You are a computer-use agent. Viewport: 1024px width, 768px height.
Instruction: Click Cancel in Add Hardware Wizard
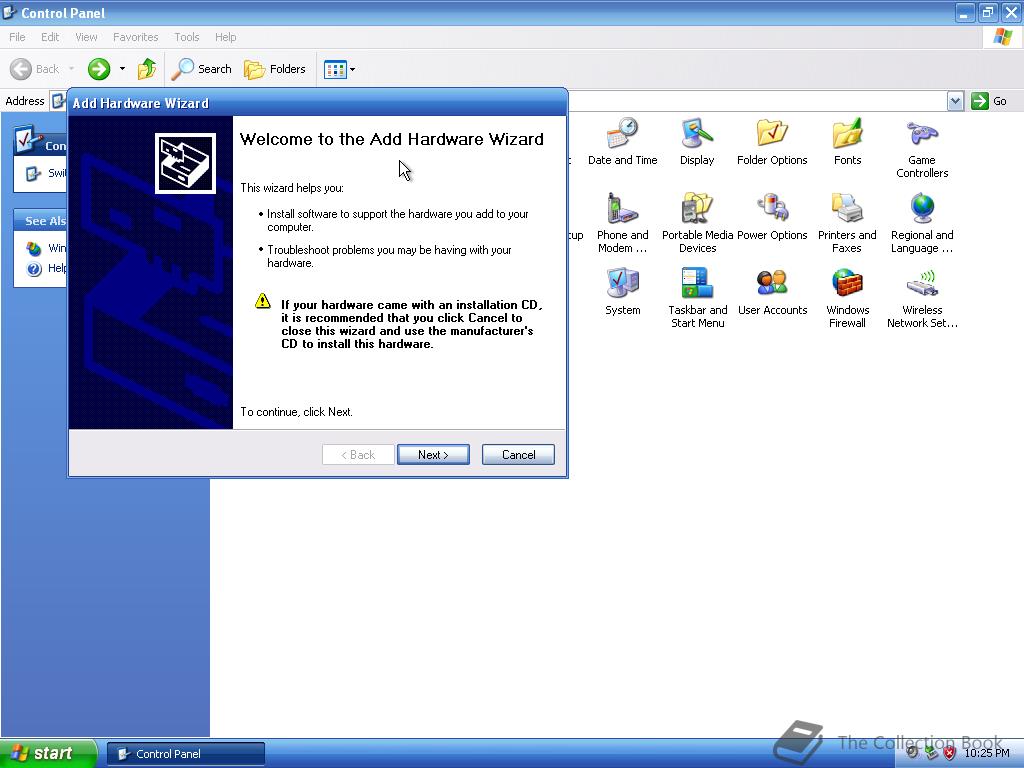coord(518,455)
